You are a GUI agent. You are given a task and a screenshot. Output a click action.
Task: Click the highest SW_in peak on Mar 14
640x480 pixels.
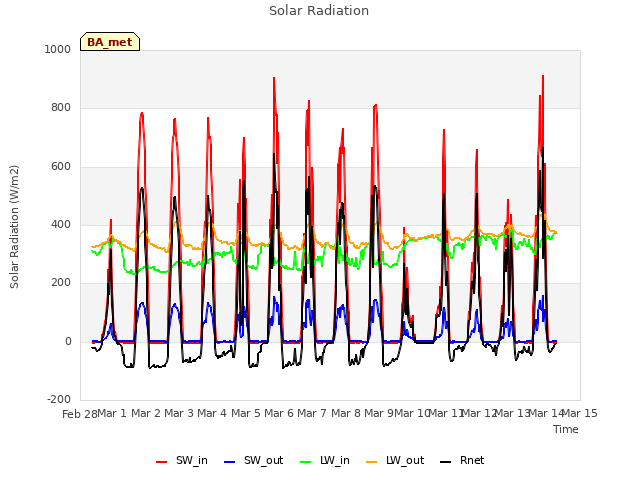click(x=543, y=76)
